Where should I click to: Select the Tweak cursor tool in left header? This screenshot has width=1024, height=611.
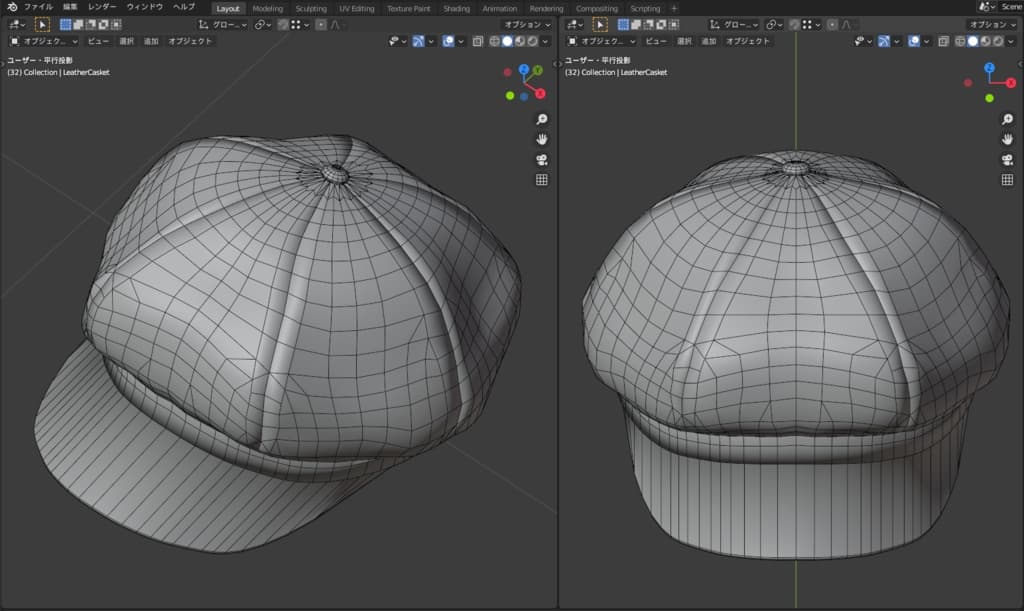(42, 24)
